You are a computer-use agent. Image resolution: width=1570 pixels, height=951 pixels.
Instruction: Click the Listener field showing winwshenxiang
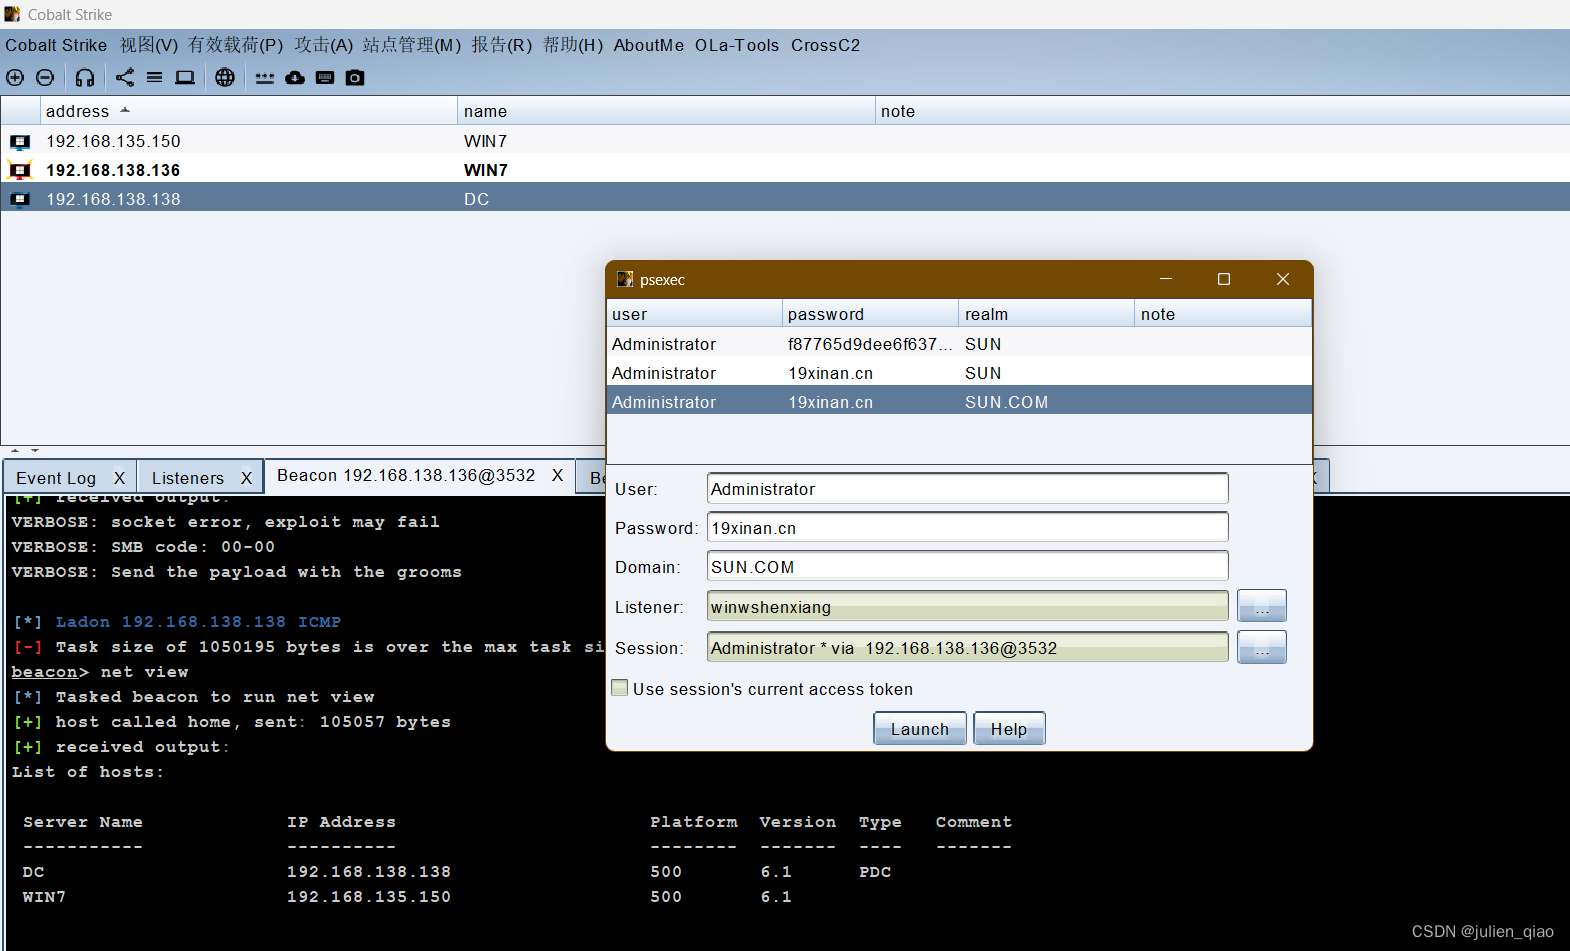pyautogui.click(x=967, y=606)
